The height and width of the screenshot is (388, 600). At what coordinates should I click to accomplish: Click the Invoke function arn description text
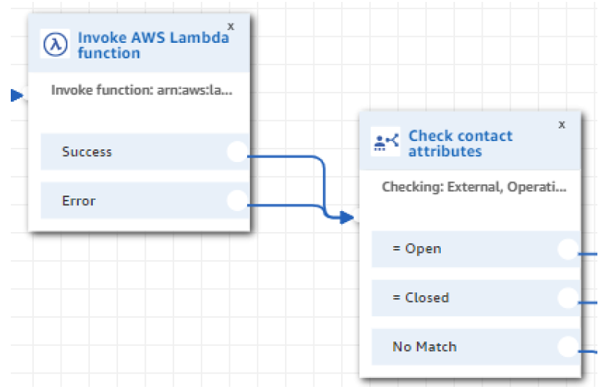pos(142,90)
